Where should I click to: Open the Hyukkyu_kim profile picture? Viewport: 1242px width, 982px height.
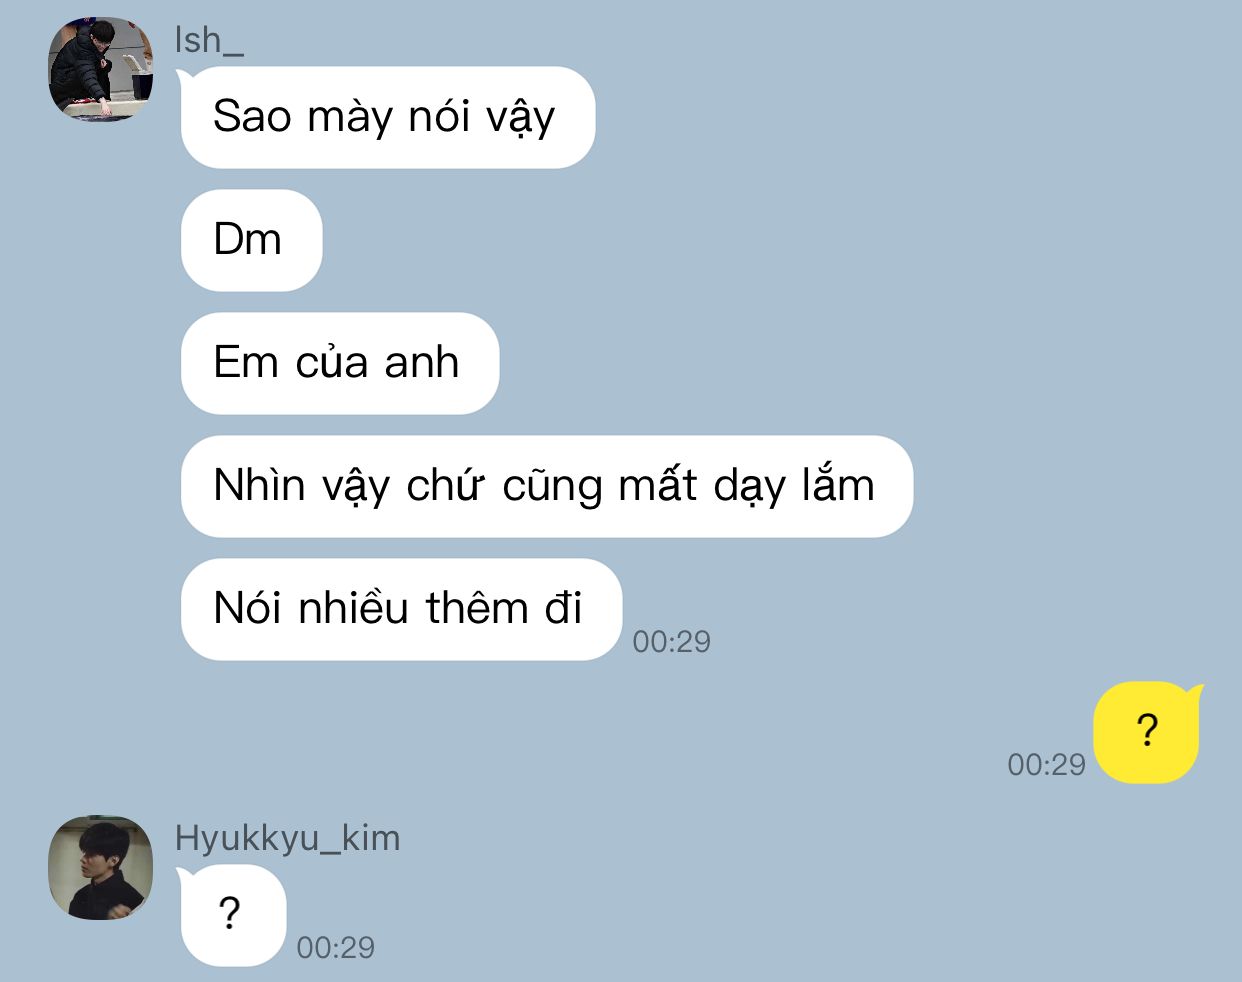pos(101,867)
